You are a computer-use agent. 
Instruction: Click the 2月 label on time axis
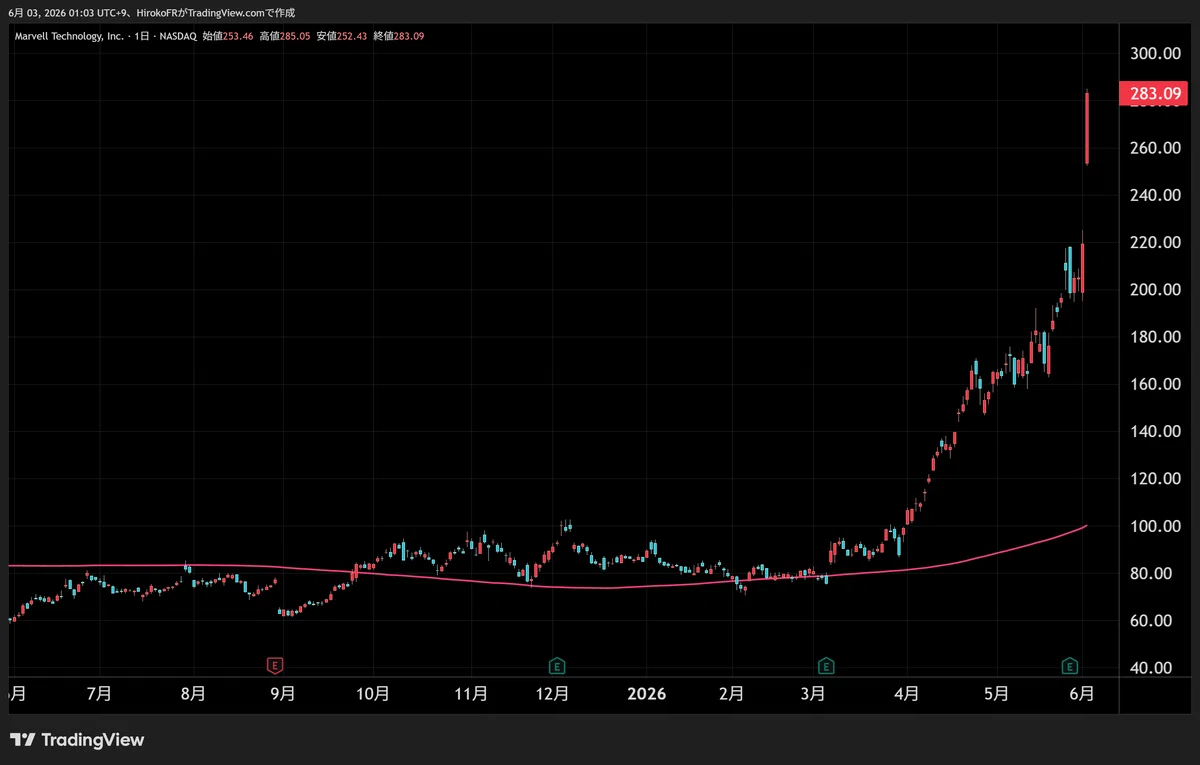731,693
